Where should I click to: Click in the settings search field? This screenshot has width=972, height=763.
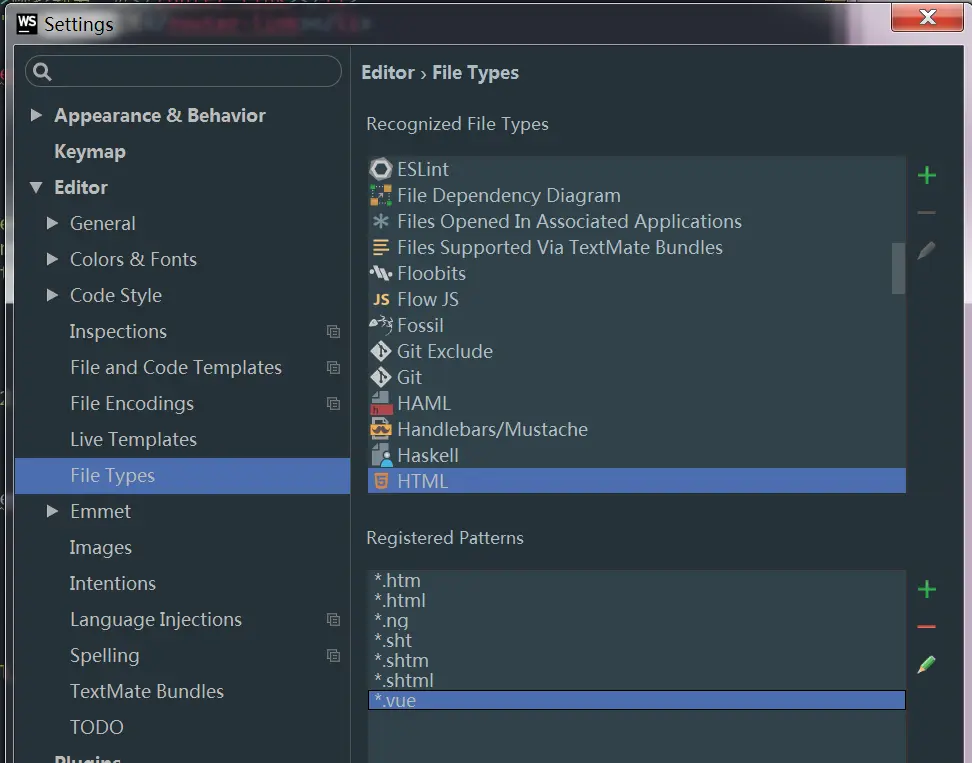coord(183,71)
